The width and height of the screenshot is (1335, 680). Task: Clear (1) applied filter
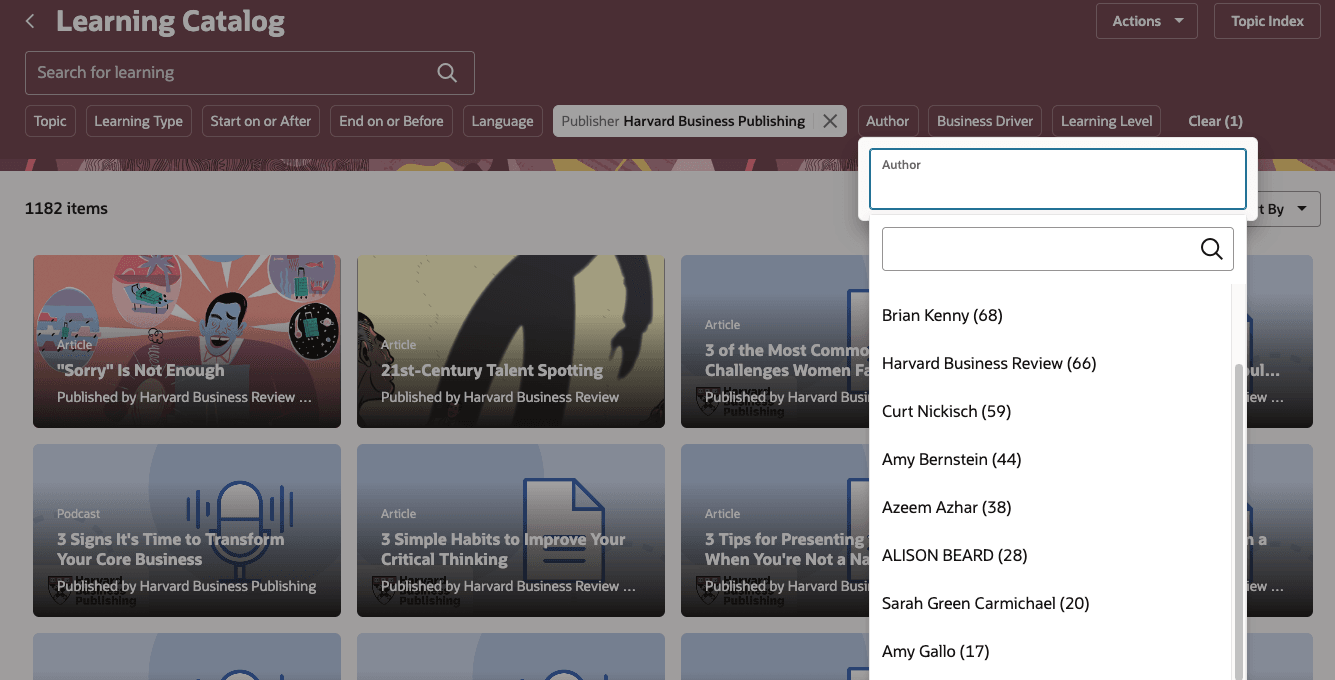(1215, 121)
